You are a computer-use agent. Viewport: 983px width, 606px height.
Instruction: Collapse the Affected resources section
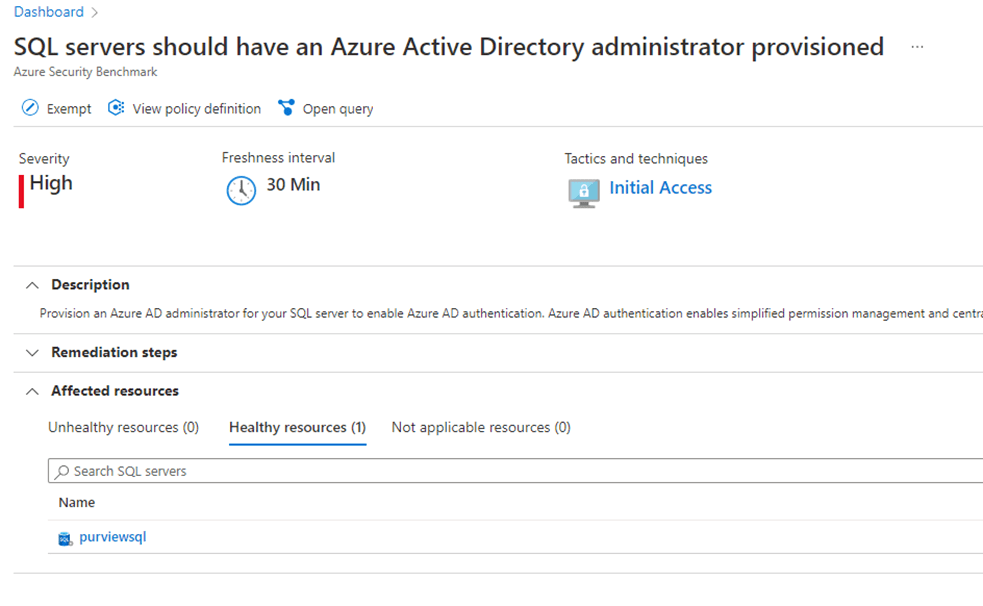coord(32,391)
